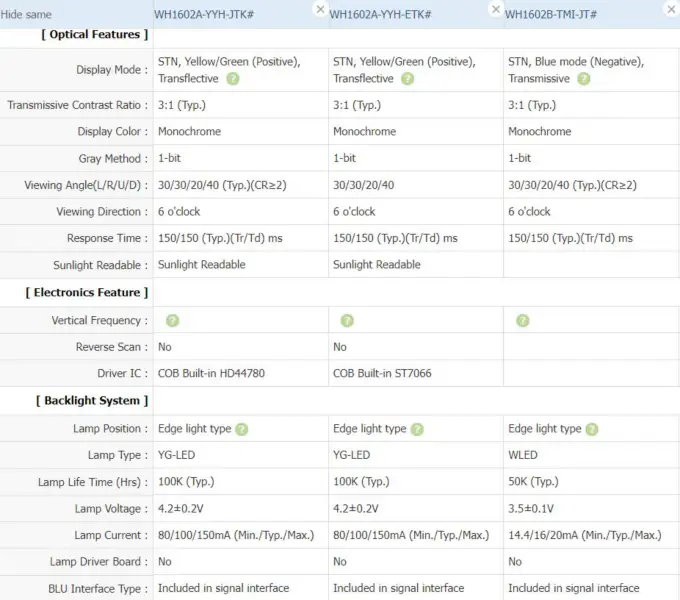Click the Lamp Life Time (Hrs) row label
Screen dimensions: 680x600
pyautogui.click(x=93, y=482)
